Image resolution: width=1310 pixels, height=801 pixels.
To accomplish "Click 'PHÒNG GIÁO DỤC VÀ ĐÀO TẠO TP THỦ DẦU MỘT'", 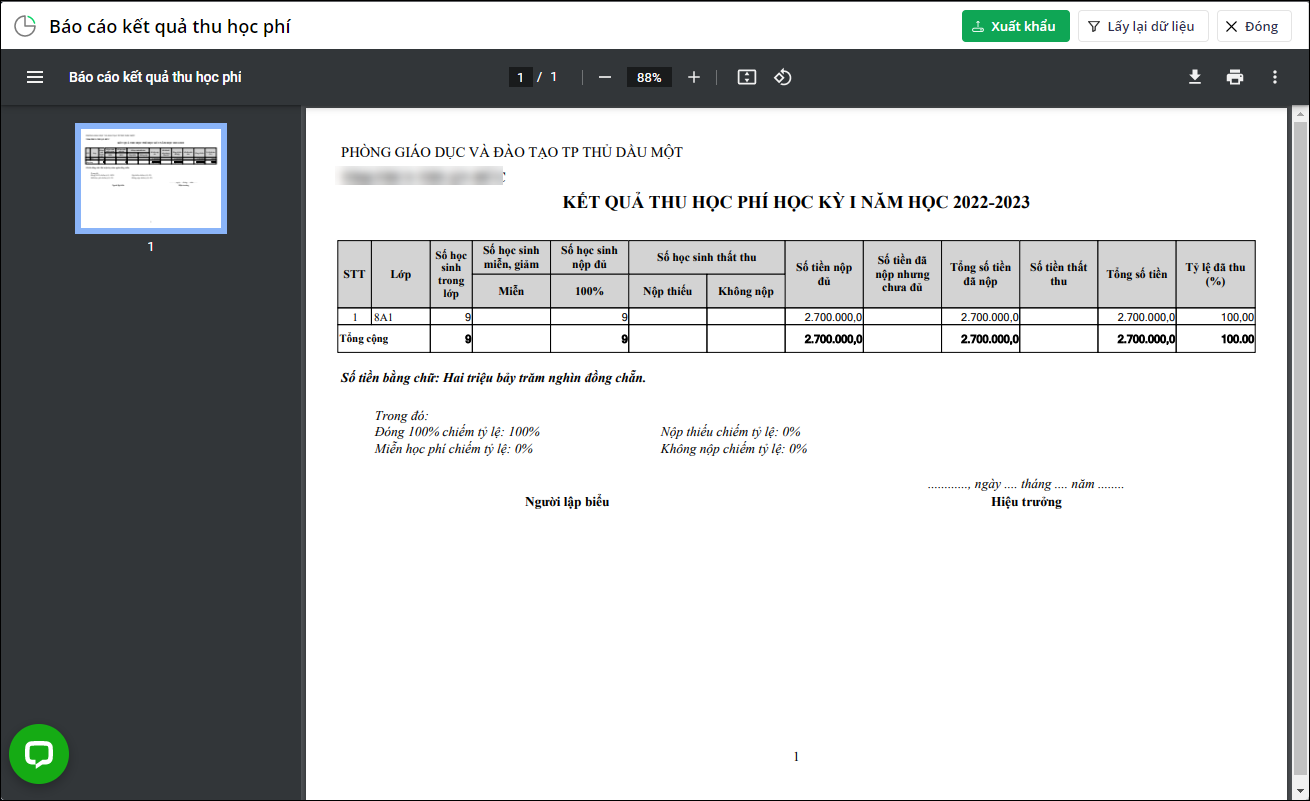I will [512, 152].
